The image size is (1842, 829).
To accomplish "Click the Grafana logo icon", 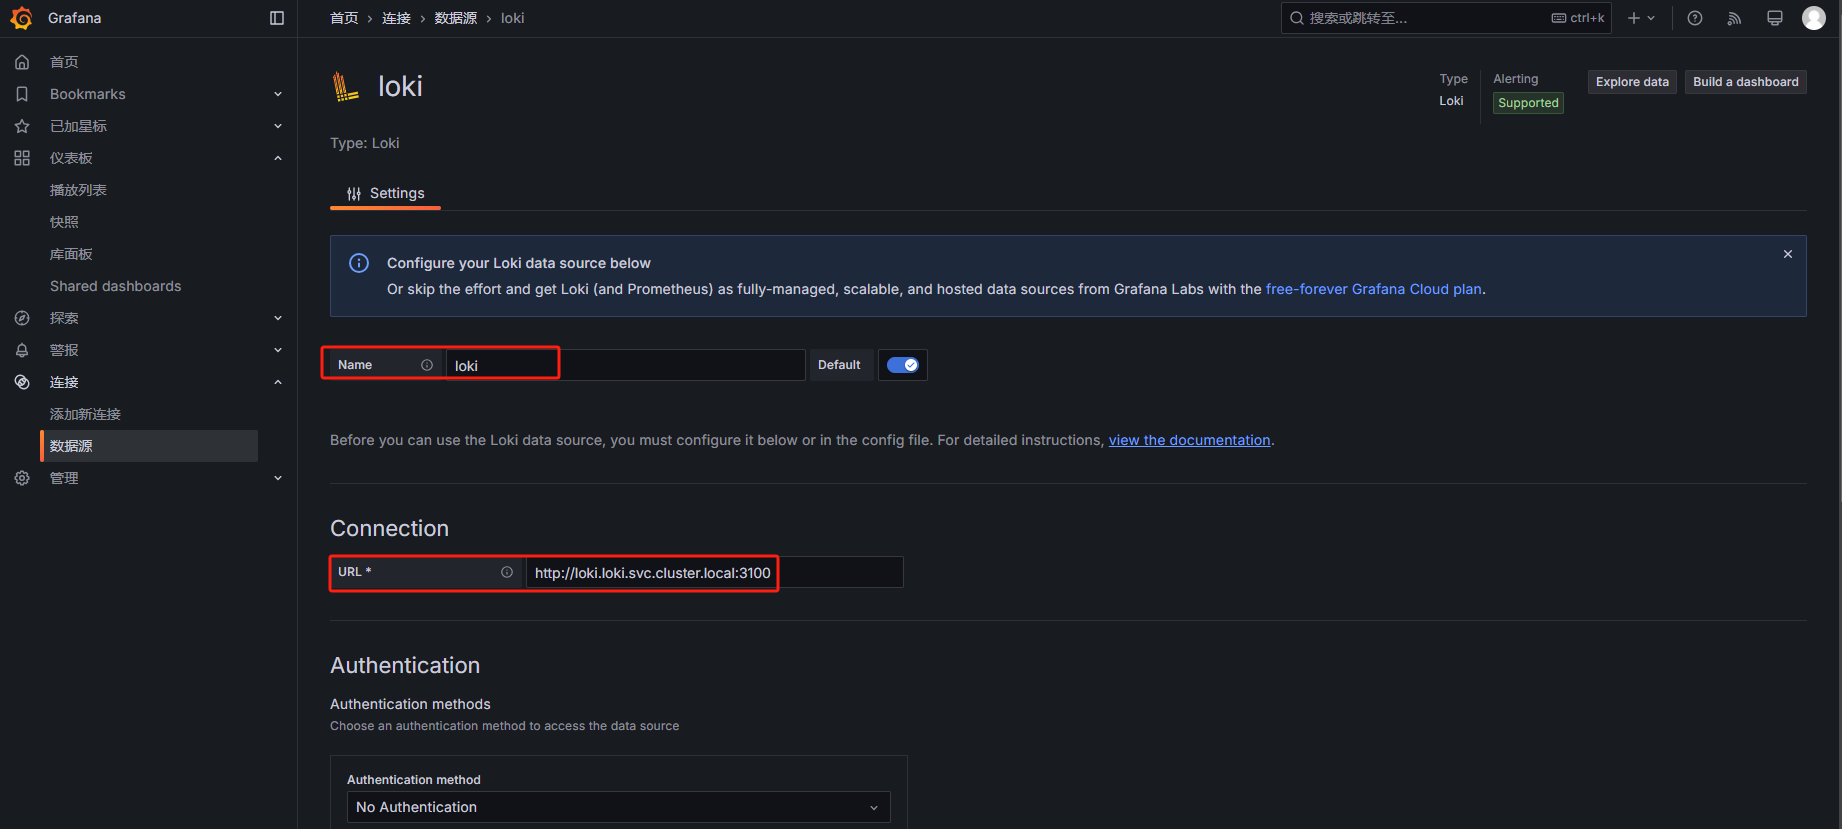I will coord(21,18).
